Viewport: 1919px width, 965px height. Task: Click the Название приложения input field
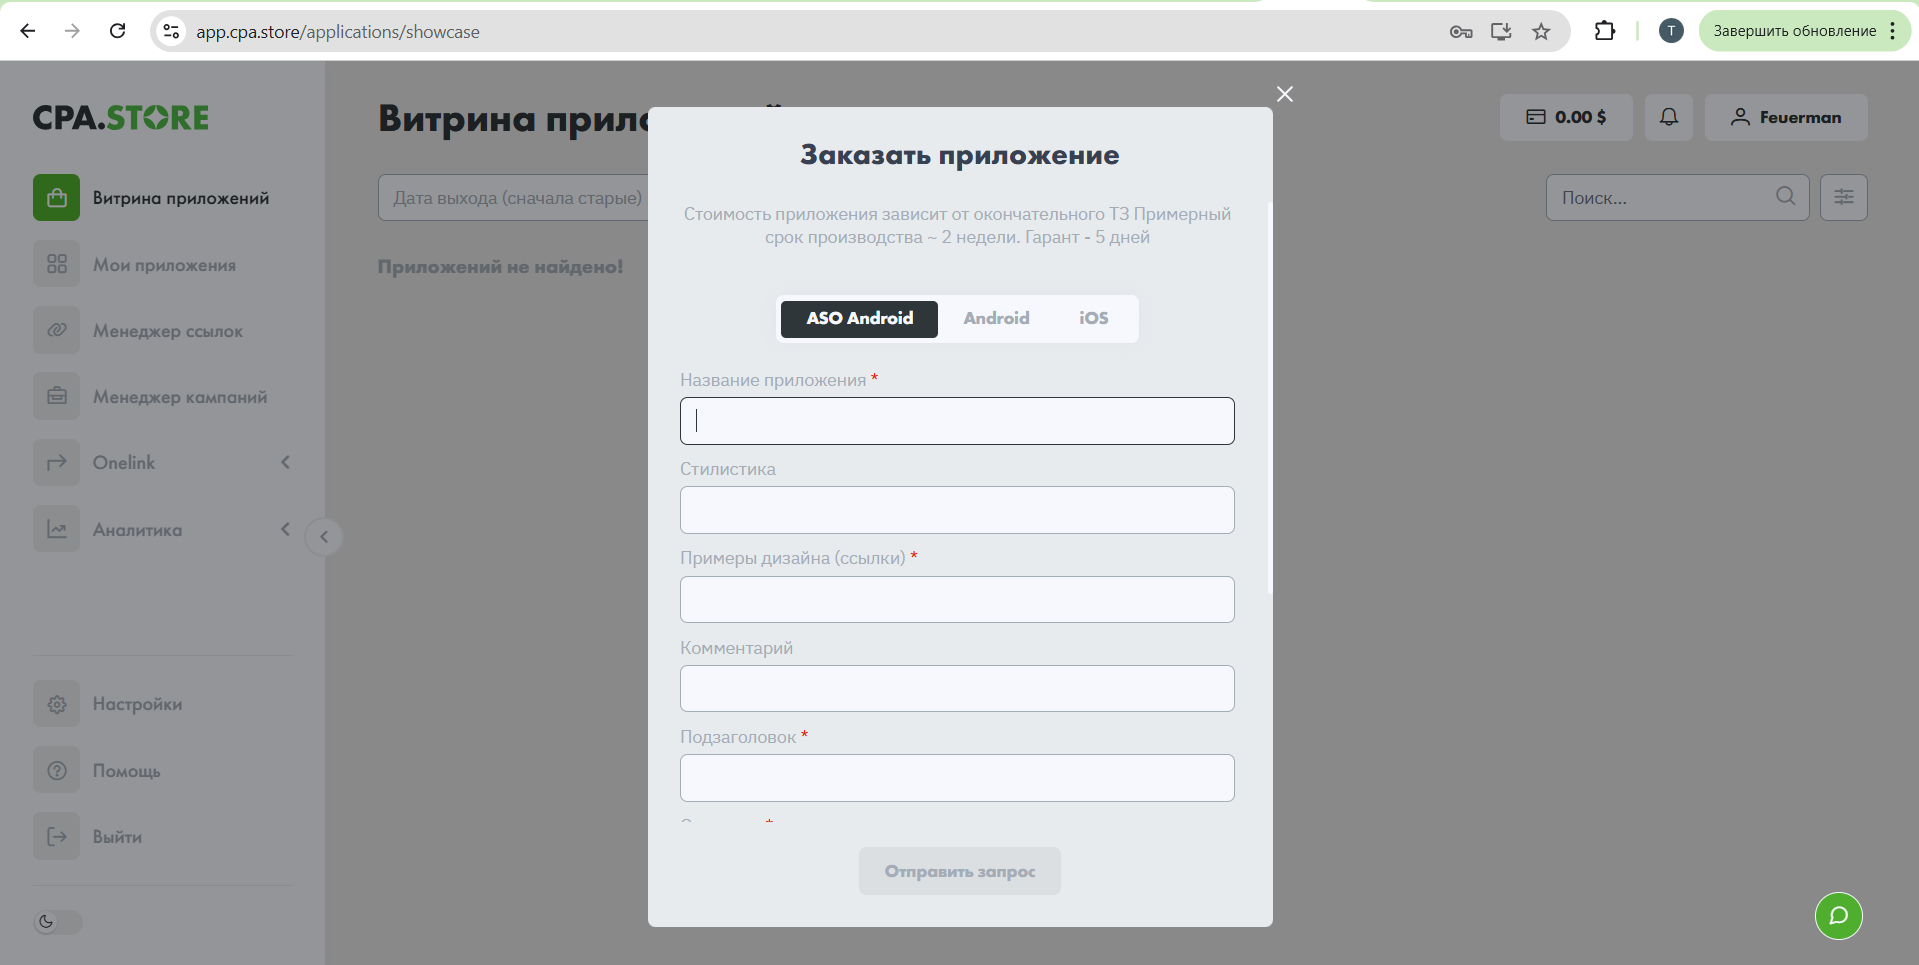(x=957, y=421)
